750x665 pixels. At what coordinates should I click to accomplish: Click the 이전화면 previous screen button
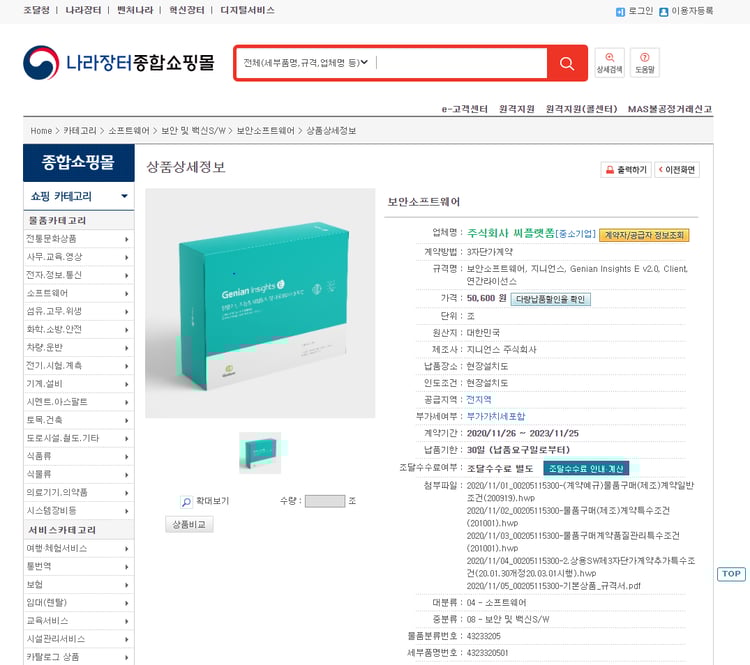click(x=676, y=170)
